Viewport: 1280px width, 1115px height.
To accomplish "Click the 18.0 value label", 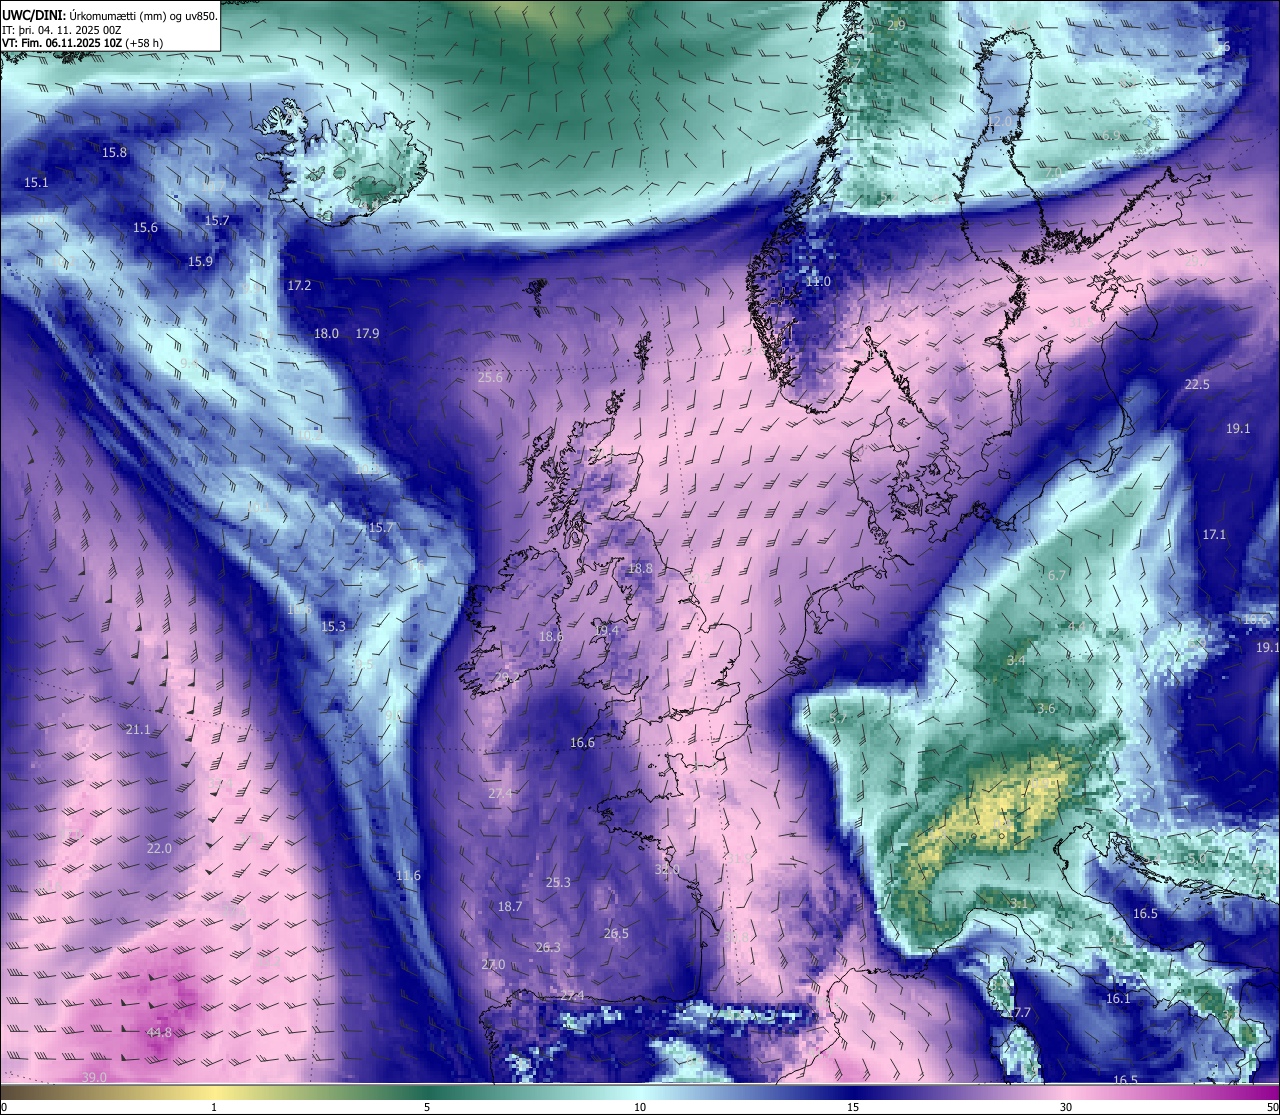I will tap(326, 334).
